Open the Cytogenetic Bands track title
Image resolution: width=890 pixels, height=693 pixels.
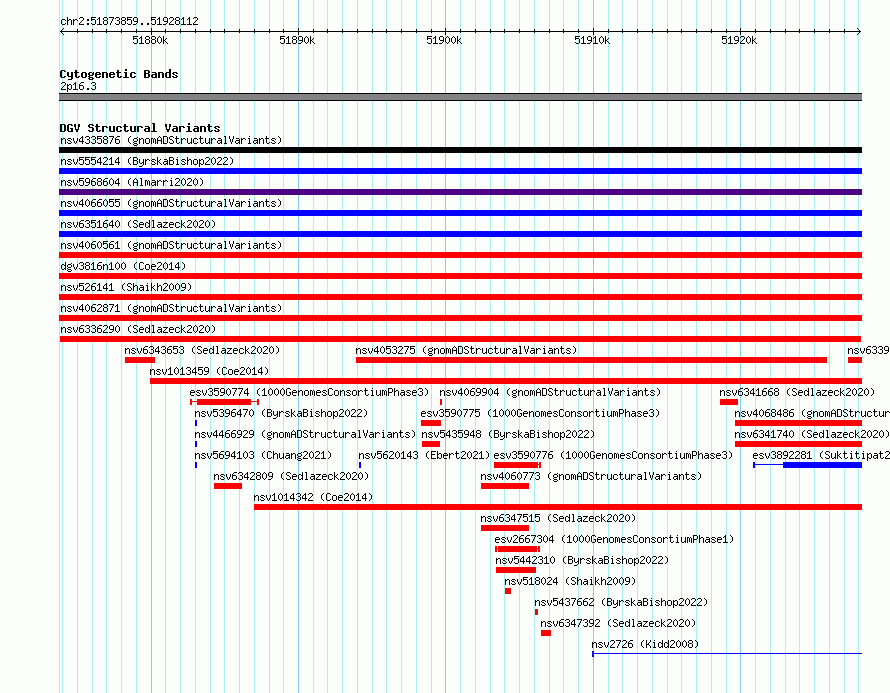click(x=119, y=74)
